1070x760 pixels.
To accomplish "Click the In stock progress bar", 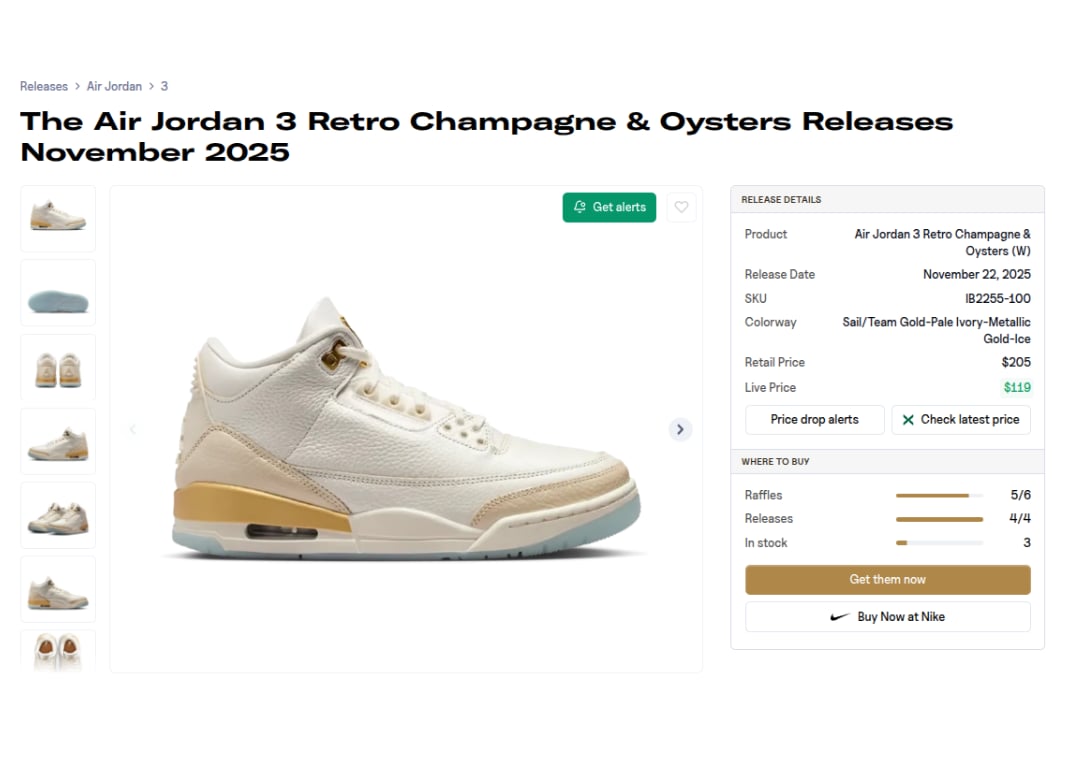I will tap(939, 543).
